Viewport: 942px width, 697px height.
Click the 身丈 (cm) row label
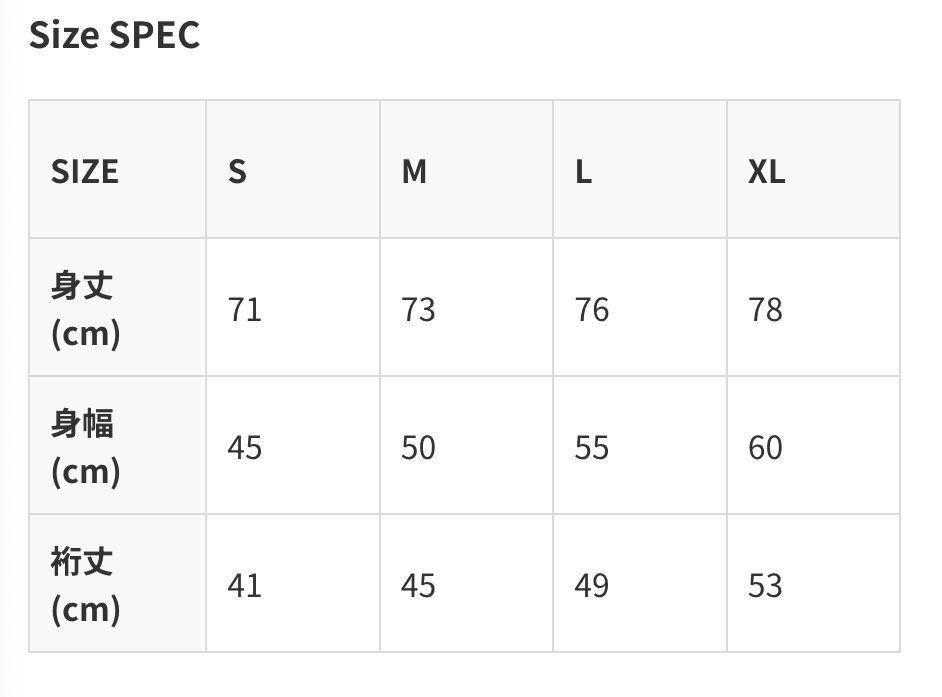coord(118,308)
